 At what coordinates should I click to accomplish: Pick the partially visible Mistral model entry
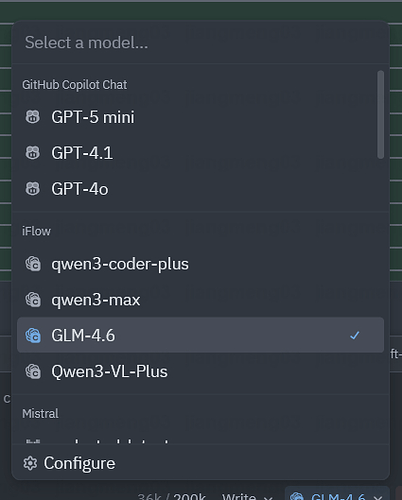coord(200,441)
